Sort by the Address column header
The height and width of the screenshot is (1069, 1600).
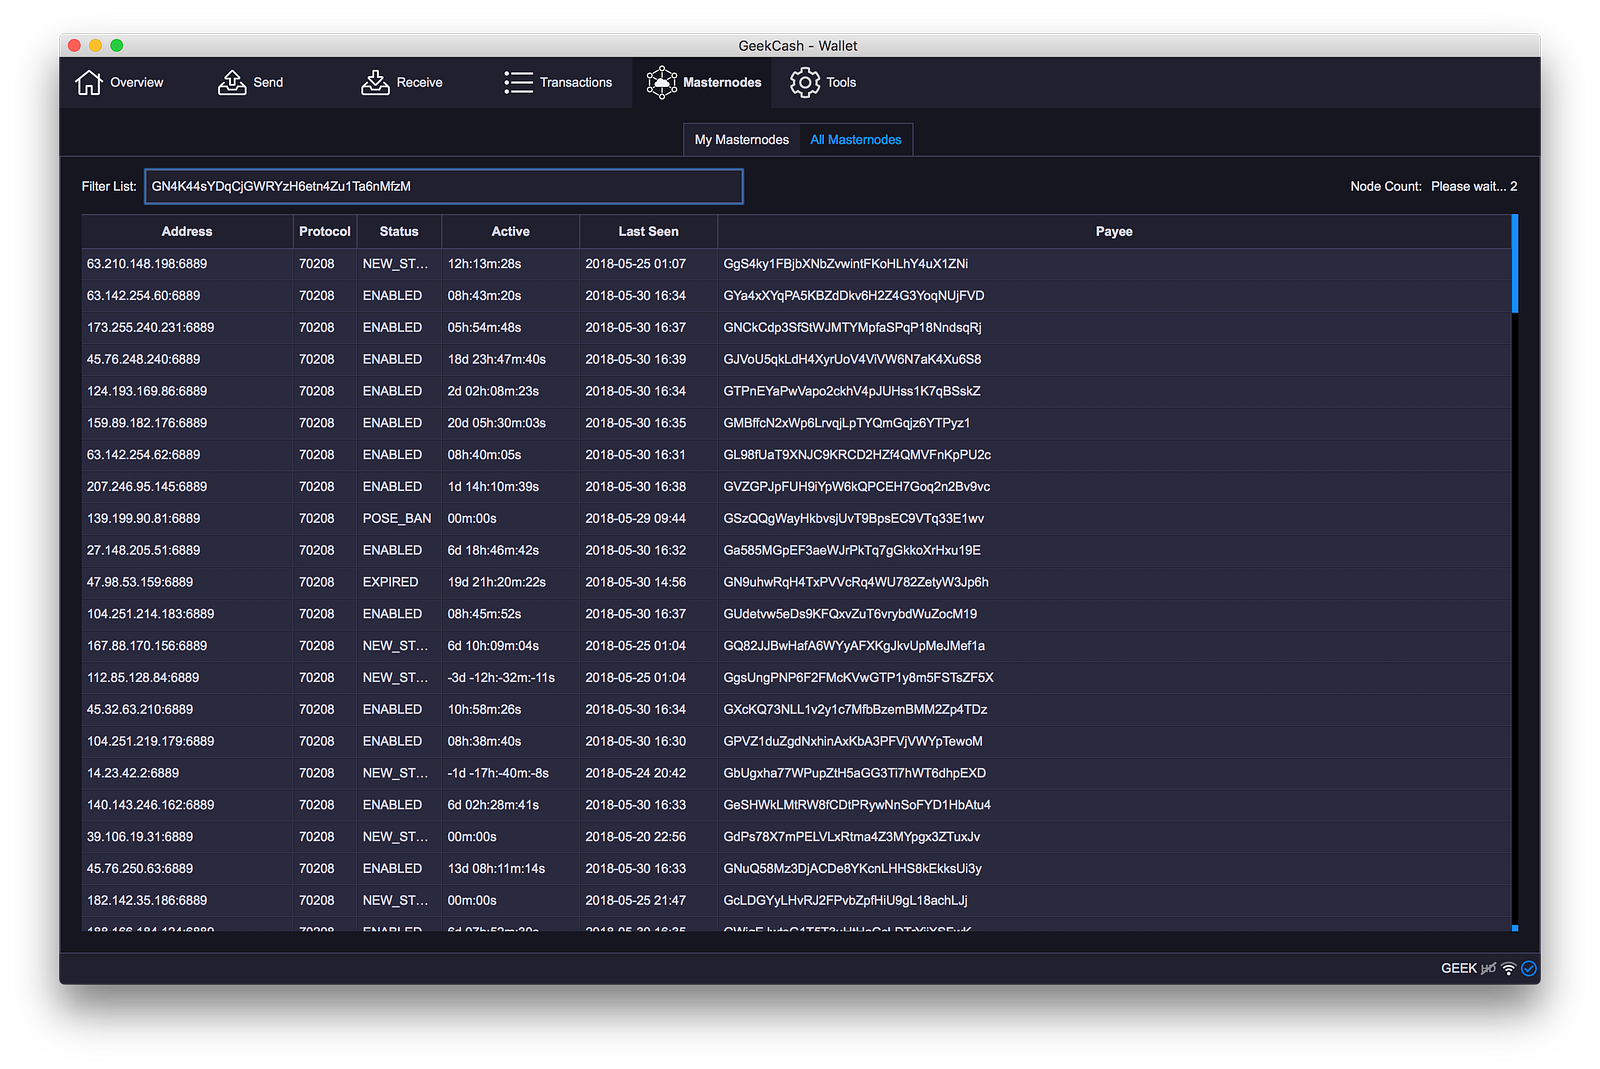[187, 231]
